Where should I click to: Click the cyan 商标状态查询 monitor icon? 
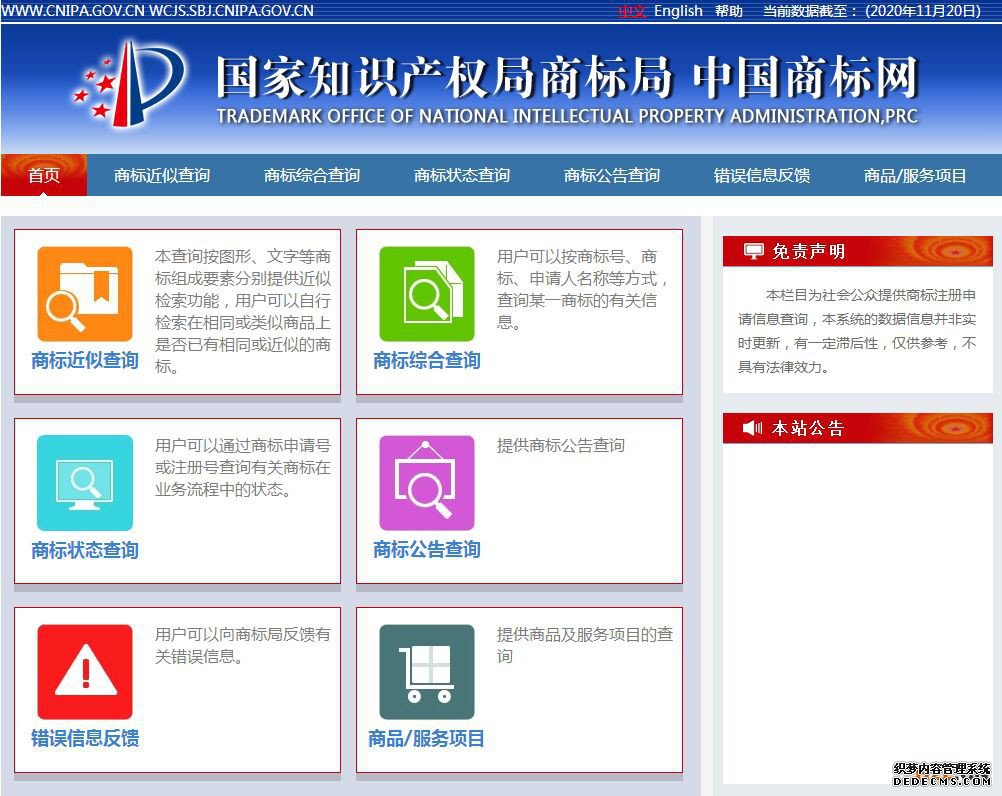coord(85,483)
